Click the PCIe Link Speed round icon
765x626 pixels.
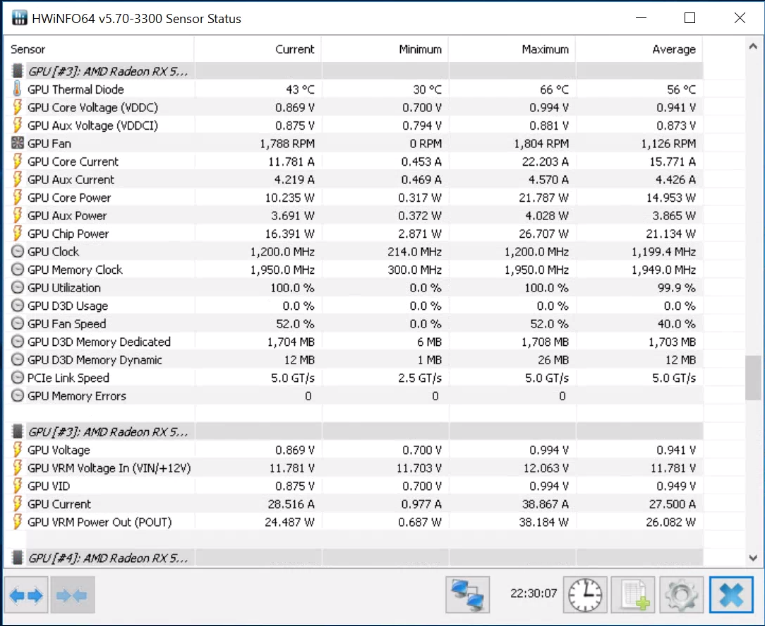click(17, 378)
